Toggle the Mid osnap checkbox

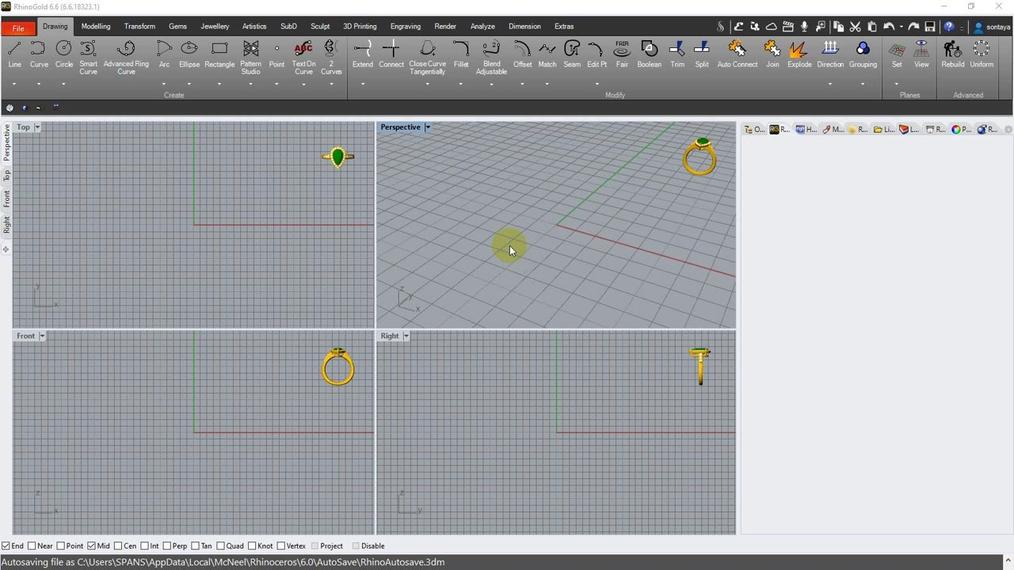point(91,546)
